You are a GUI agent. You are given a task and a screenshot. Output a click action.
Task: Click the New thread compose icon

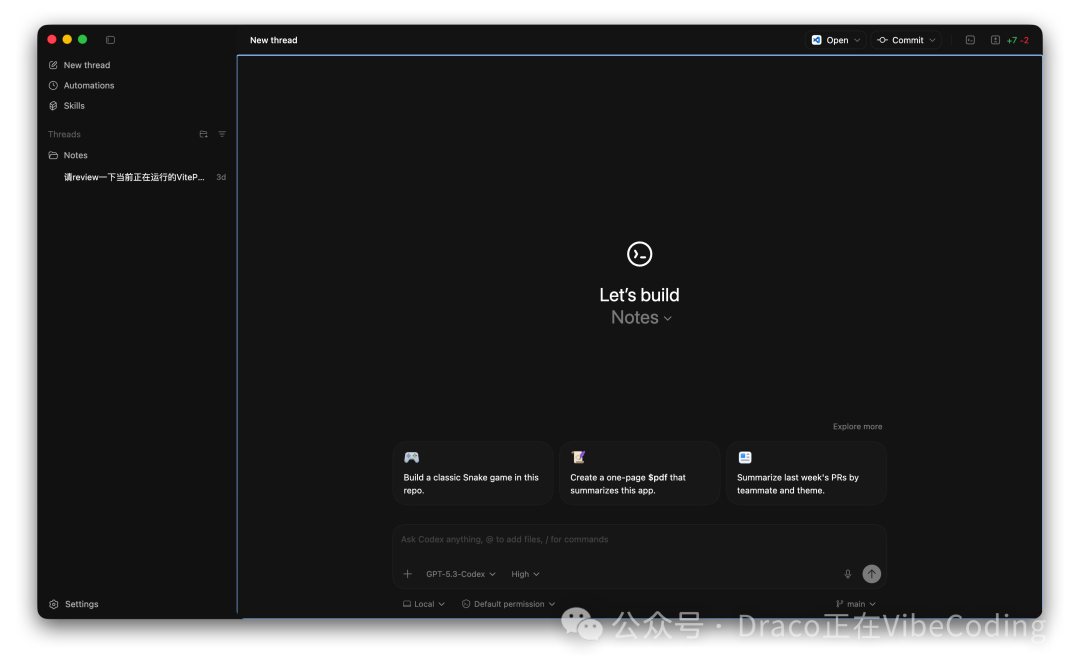pos(53,65)
